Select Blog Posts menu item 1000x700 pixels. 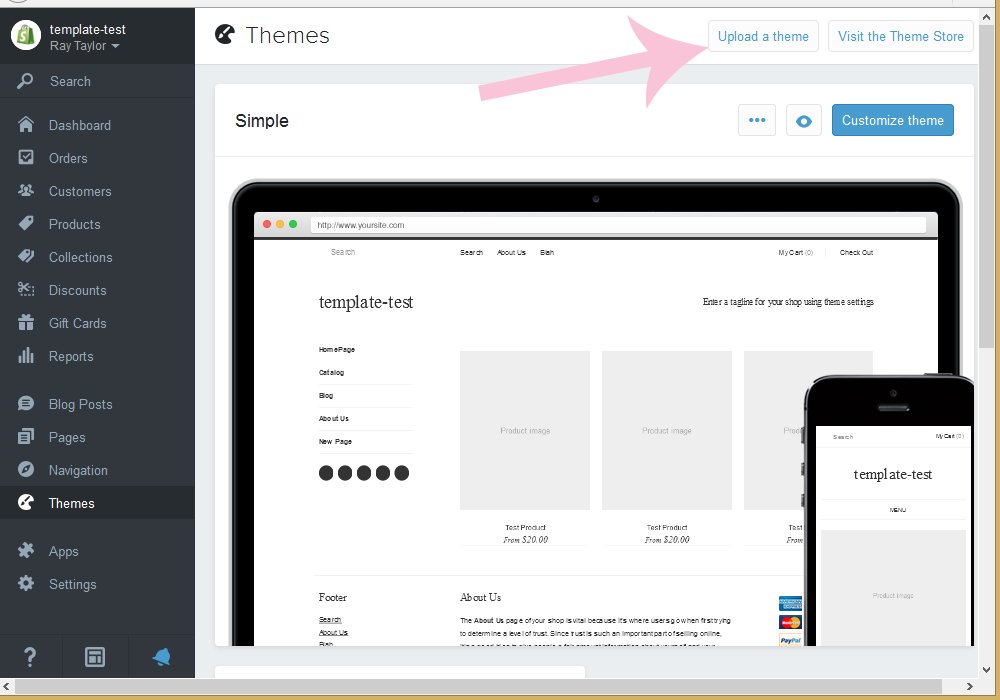97,405
